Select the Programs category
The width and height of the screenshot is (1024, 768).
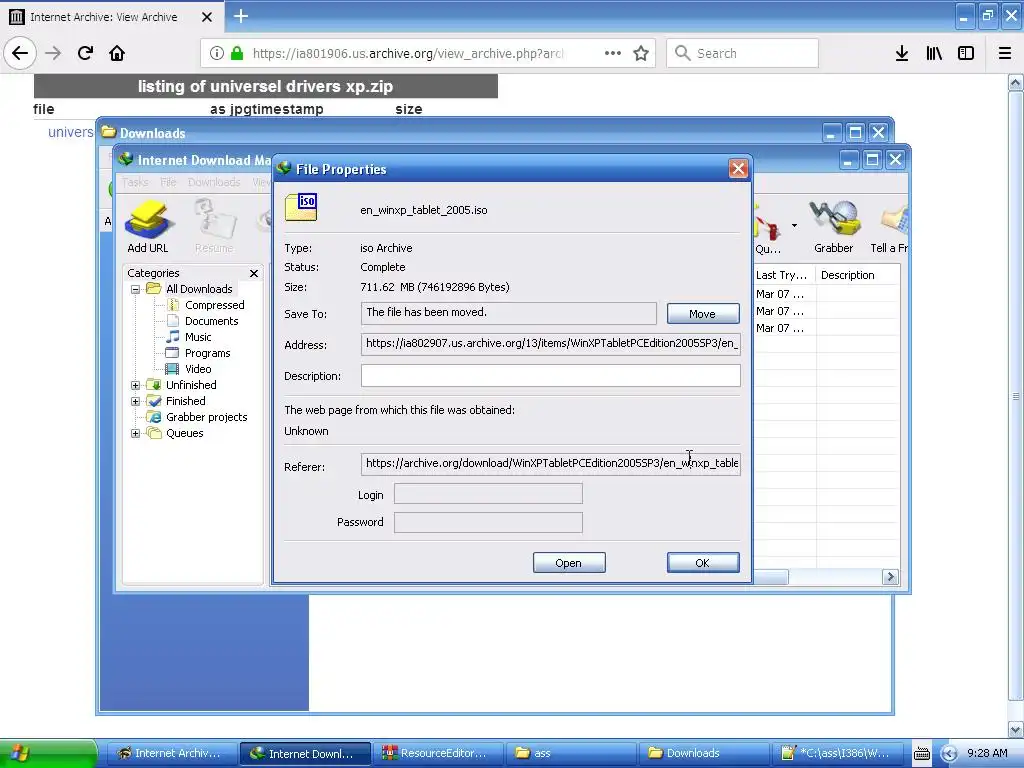[x=207, y=353]
